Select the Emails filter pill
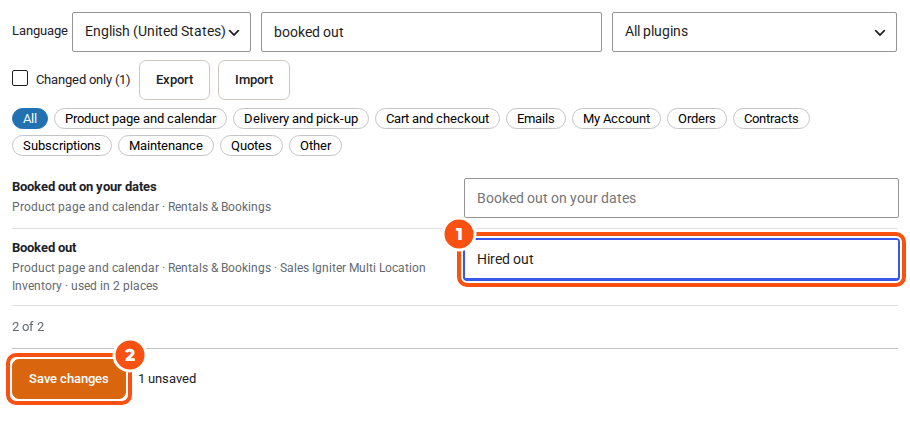The height and width of the screenshot is (421, 910). click(x=536, y=118)
